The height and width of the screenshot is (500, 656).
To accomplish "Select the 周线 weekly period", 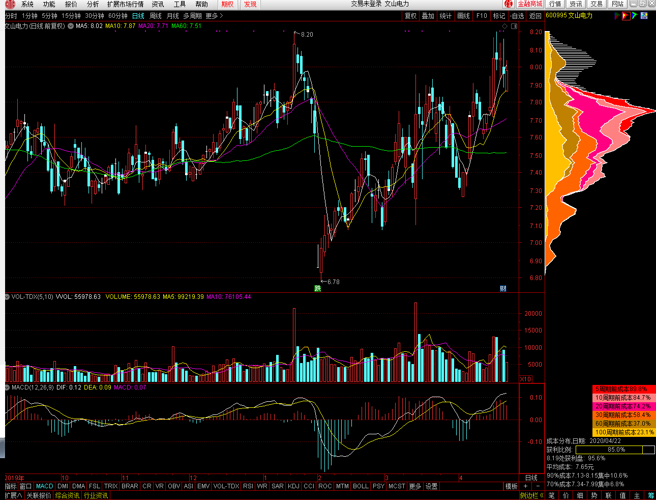I will pyautogui.click(x=156, y=16).
